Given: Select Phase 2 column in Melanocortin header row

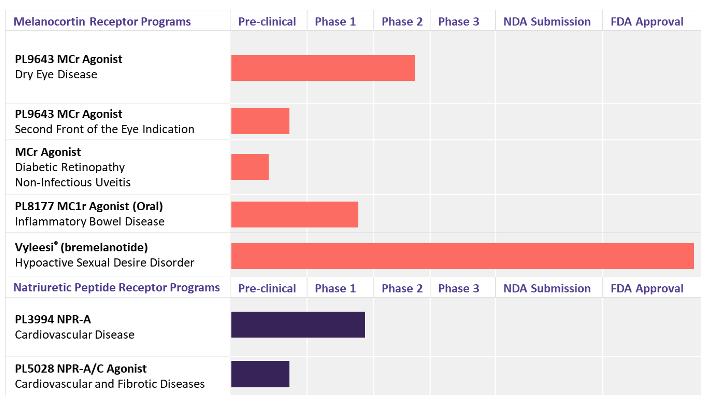Looking at the screenshot, I should [x=402, y=22].
